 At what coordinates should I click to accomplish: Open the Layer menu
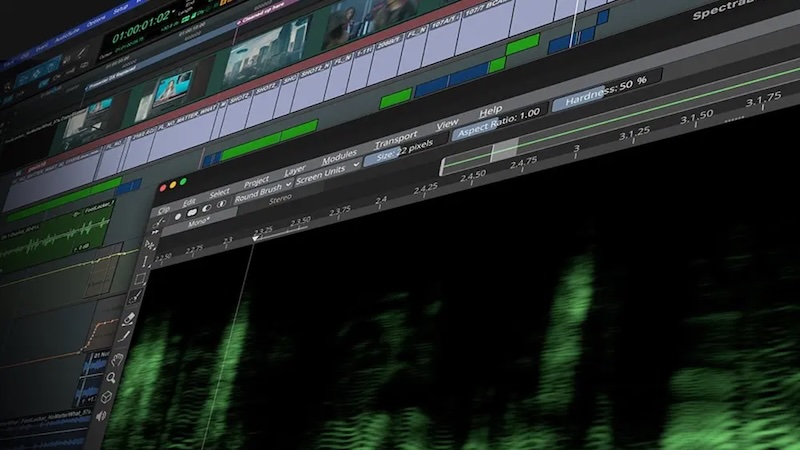tap(295, 170)
